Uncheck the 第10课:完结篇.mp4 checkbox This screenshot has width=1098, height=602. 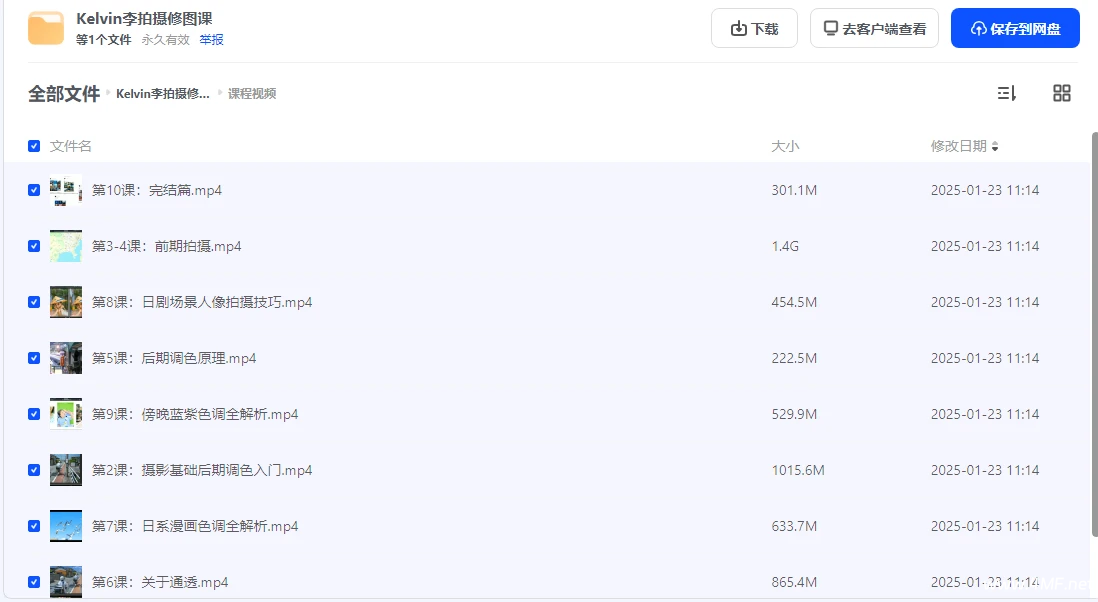[x=34, y=190]
